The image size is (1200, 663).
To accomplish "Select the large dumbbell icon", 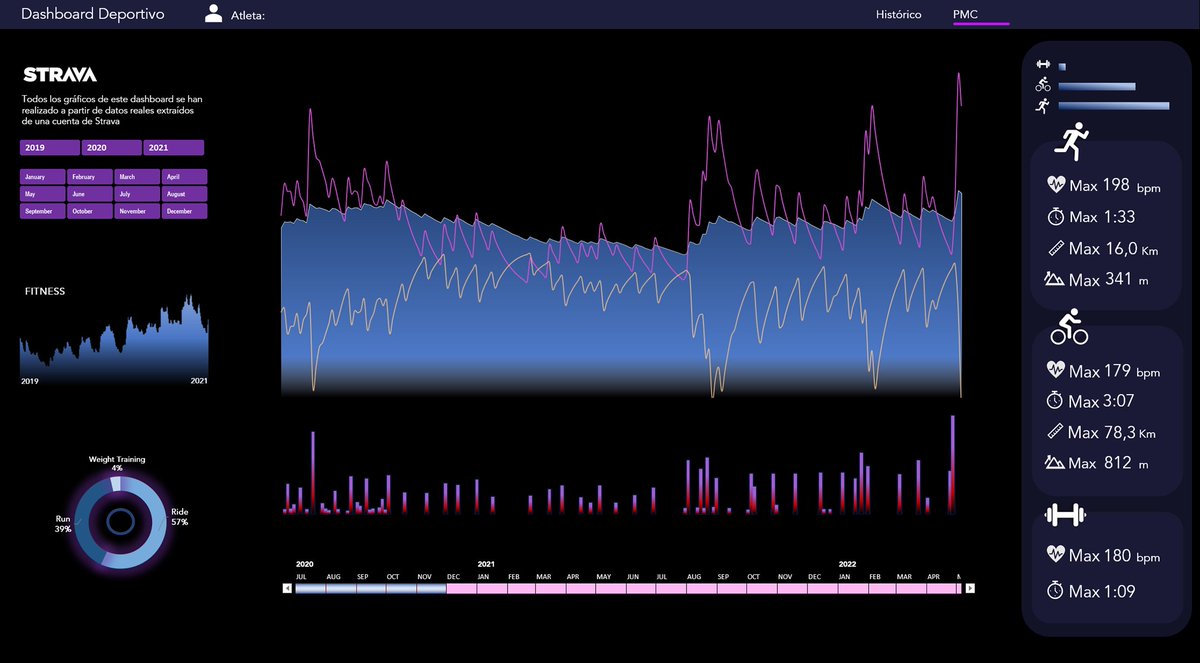I will point(1065,515).
